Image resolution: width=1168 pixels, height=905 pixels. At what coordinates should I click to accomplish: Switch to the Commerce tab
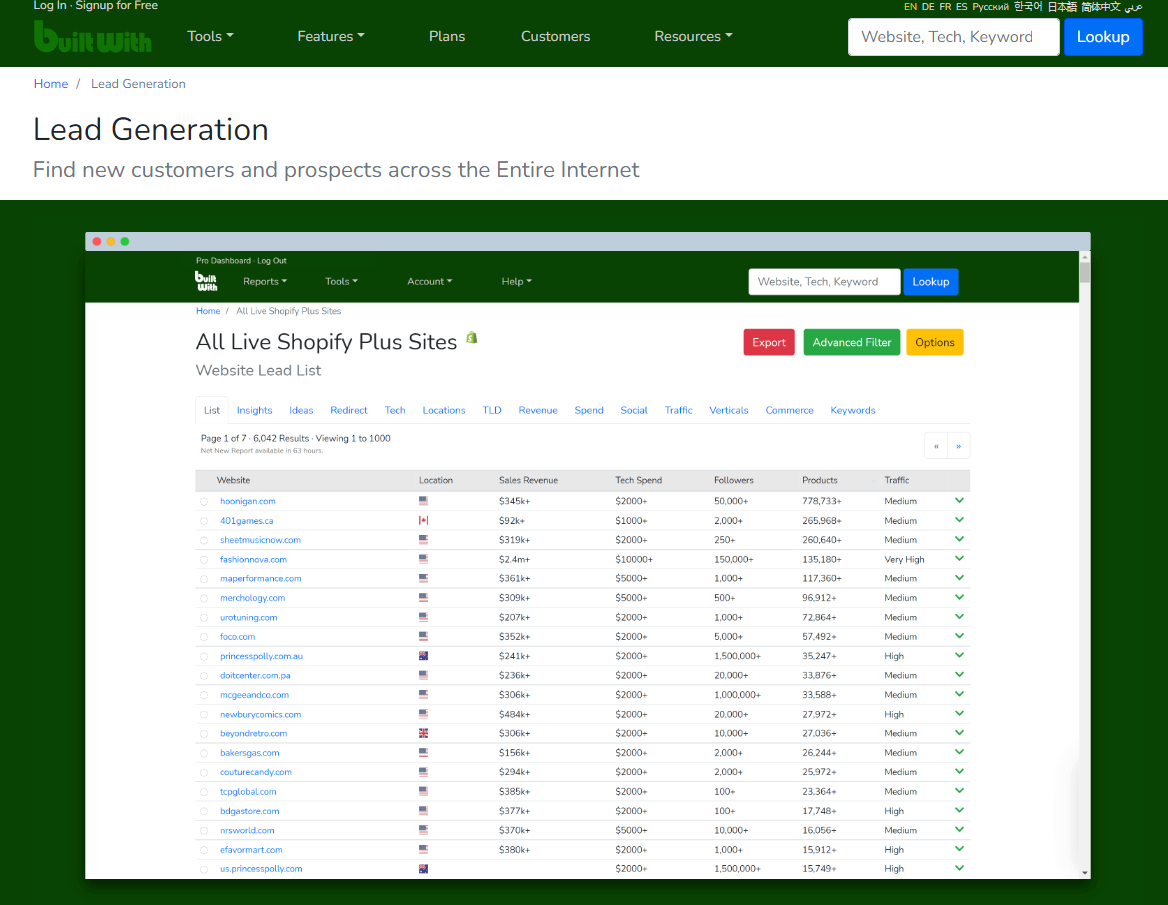pyautogui.click(x=790, y=410)
